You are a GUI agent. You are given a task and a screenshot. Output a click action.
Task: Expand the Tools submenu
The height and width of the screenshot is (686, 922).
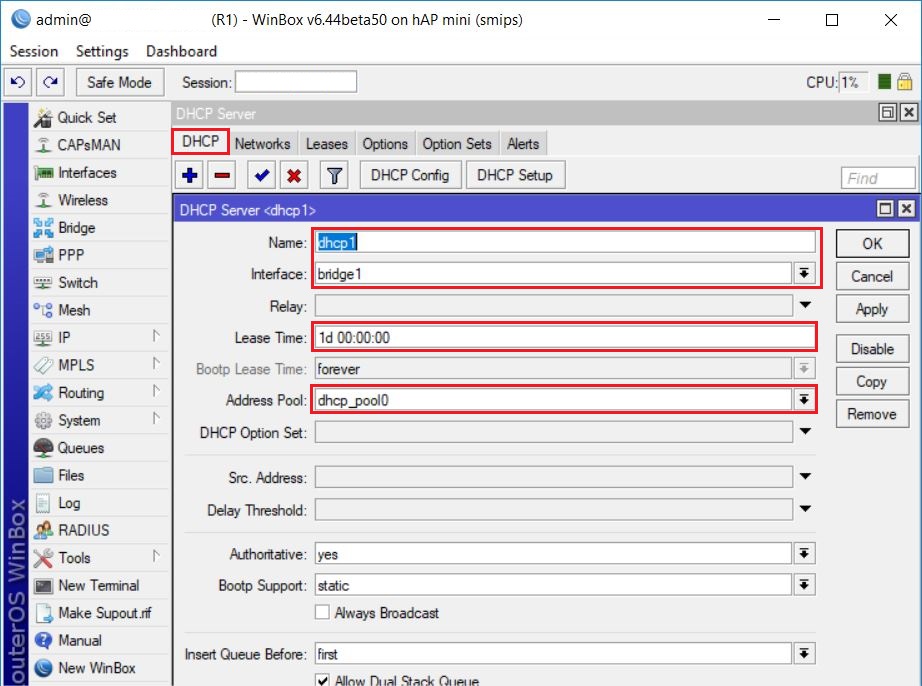coord(155,556)
